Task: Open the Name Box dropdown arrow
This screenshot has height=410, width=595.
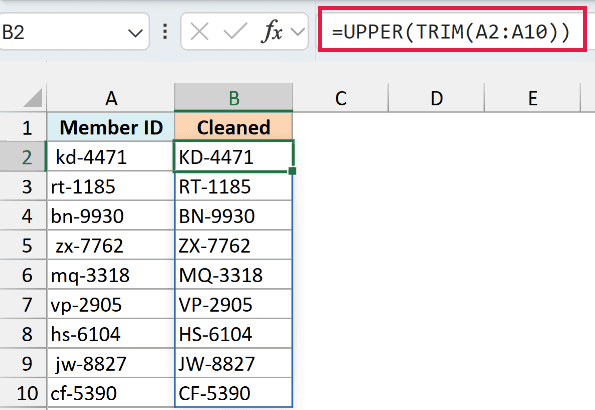Action: coord(135,33)
